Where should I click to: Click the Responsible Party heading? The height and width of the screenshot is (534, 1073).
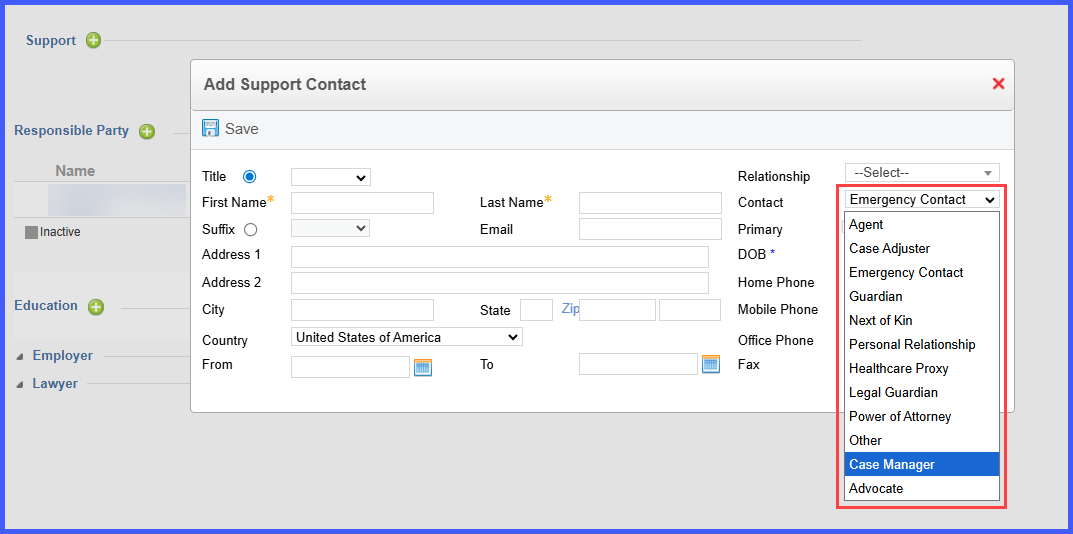(71, 131)
